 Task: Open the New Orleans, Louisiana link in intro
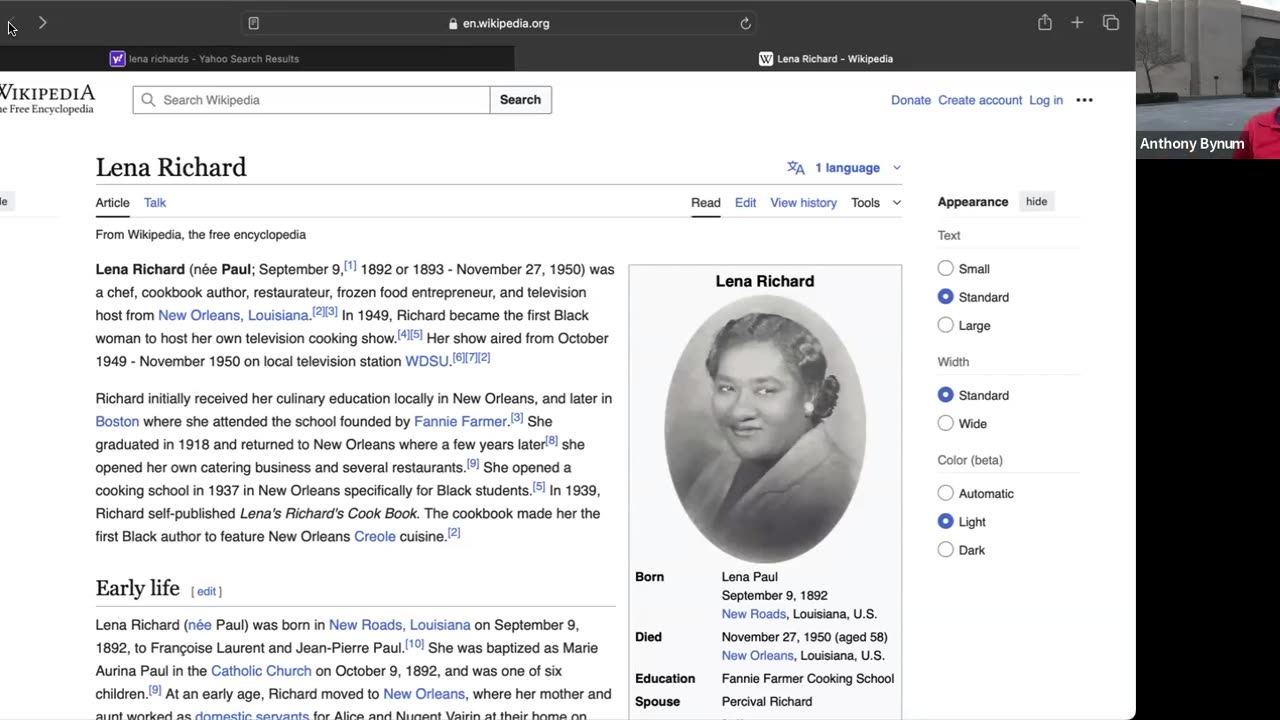[233, 315]
